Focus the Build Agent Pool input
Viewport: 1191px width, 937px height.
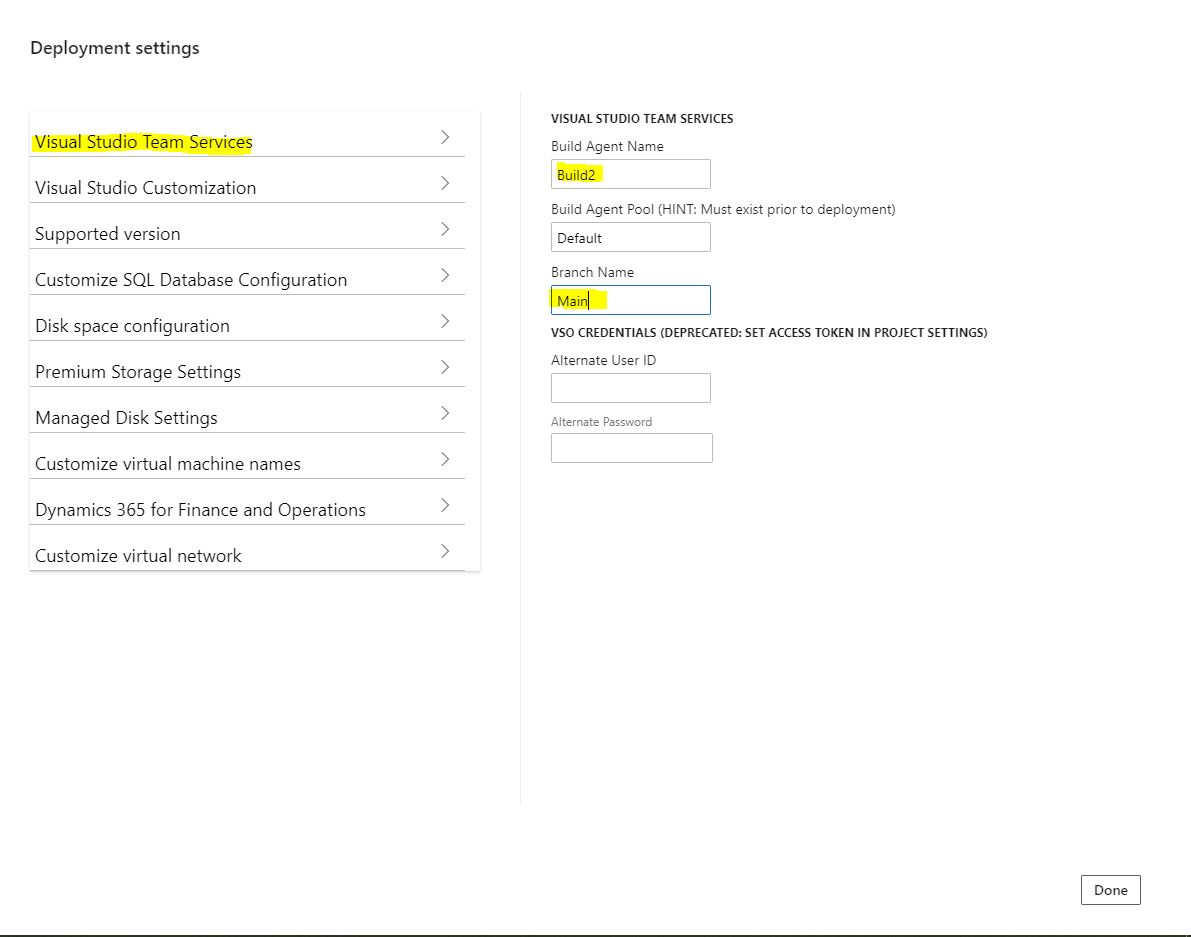pyautogui.click(x=630, y=238)
